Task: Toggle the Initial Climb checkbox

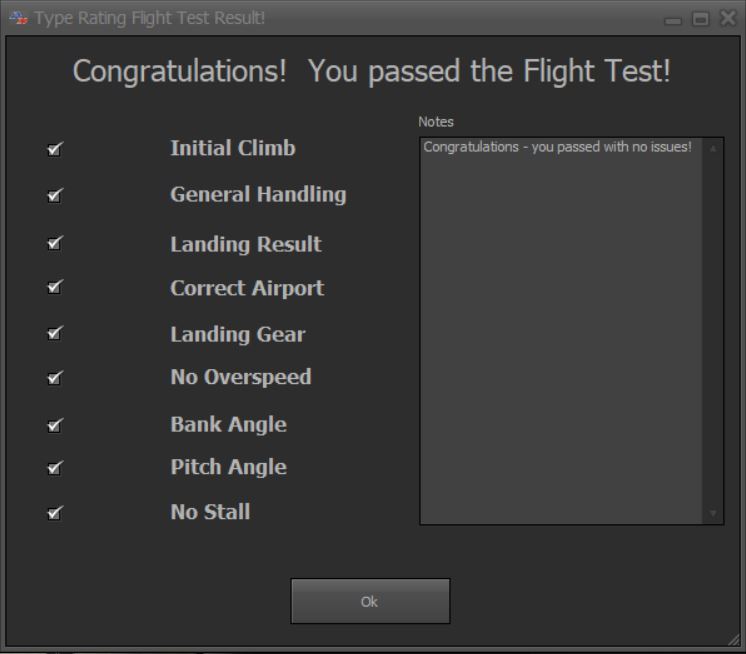Action: (x=54, y=149)
